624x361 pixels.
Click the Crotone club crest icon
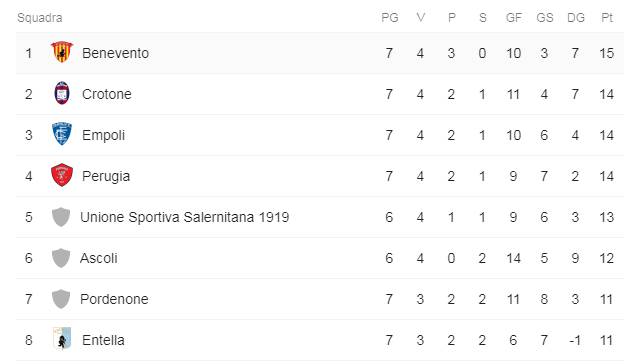(62, 93)
